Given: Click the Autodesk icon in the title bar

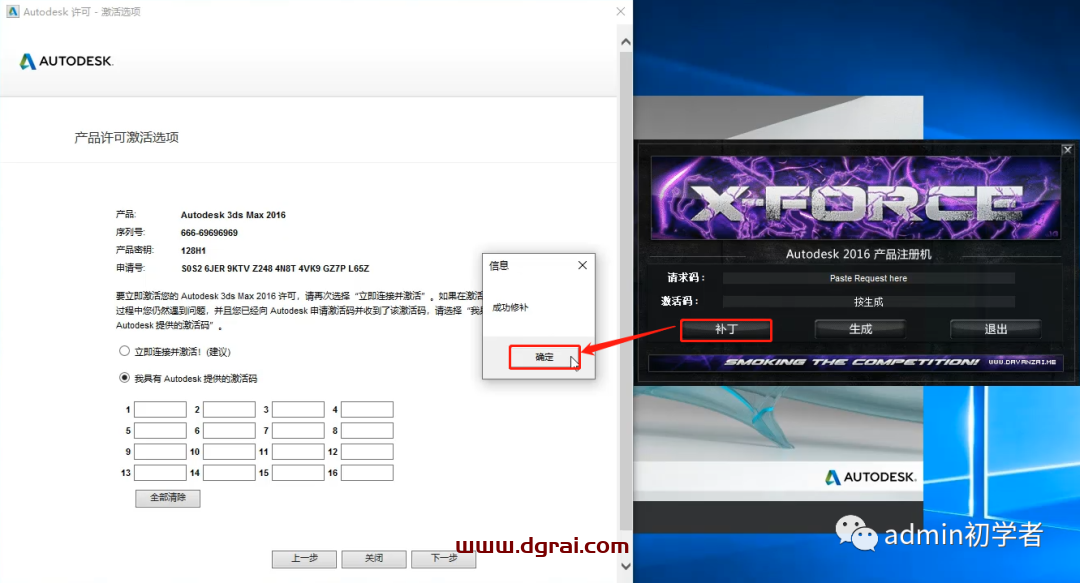Looking at the screenshot, I should coord(12,12).
